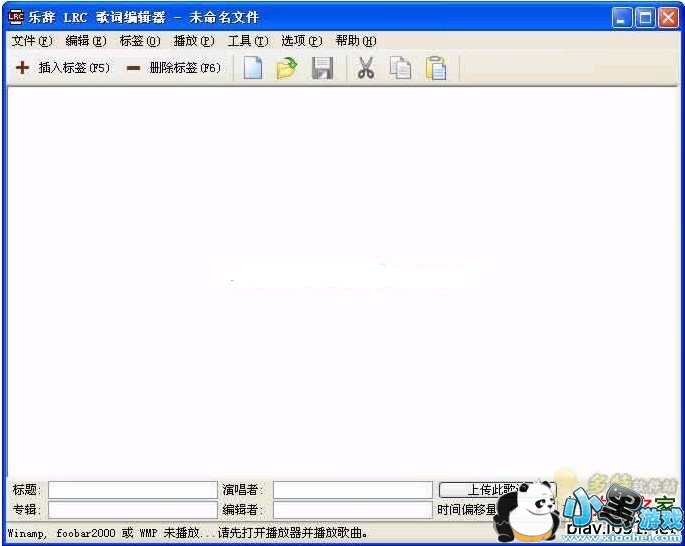Open the 标签(O) menu
This screenshot has width=685, height=546.
pos(140,41)
